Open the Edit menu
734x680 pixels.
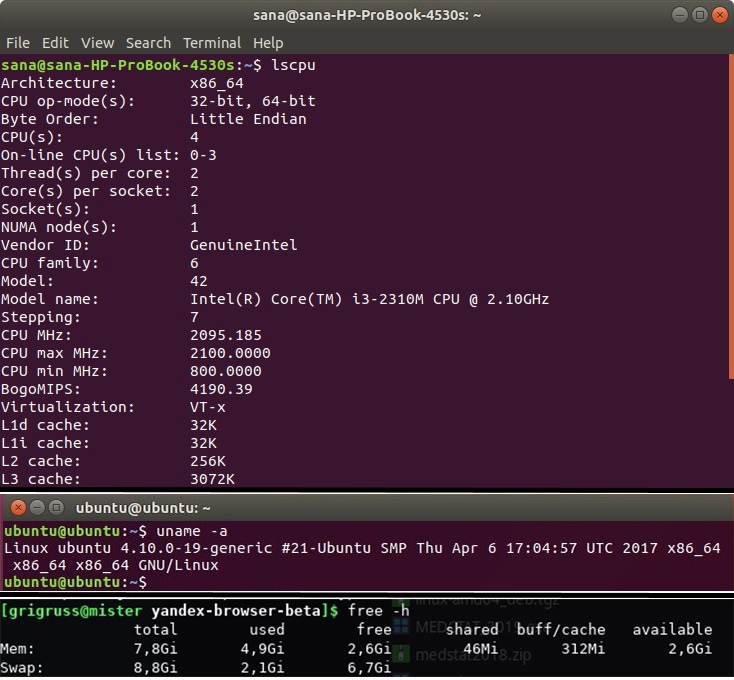55,43
